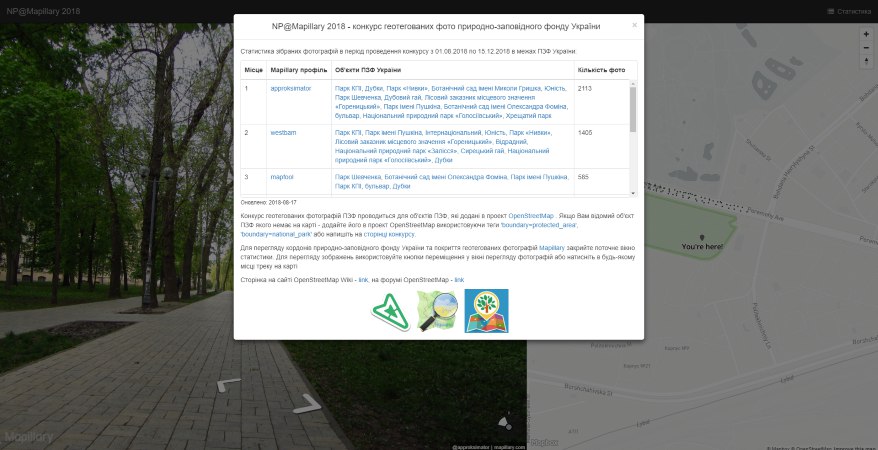The height and width of the screenshot is (450, 878).
Task: Click the camera bearing indicator on photo
Action: [505, 421]
